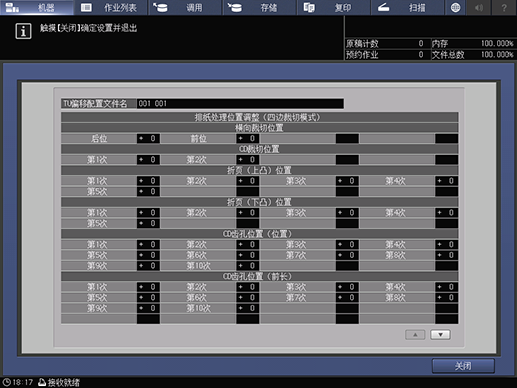Click the clock icon in status bar
The height and width of the screenshot is (388, 517).
coord(6,382)
